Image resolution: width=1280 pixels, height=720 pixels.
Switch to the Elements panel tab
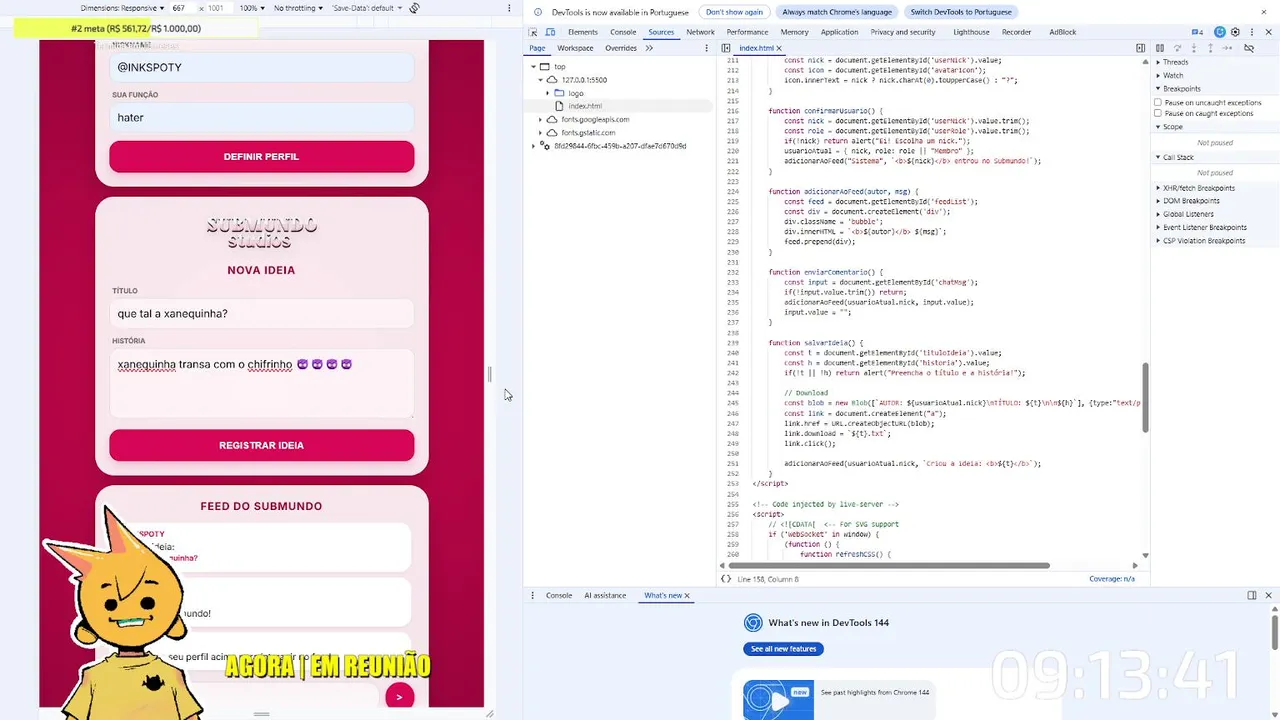(583, 32)
